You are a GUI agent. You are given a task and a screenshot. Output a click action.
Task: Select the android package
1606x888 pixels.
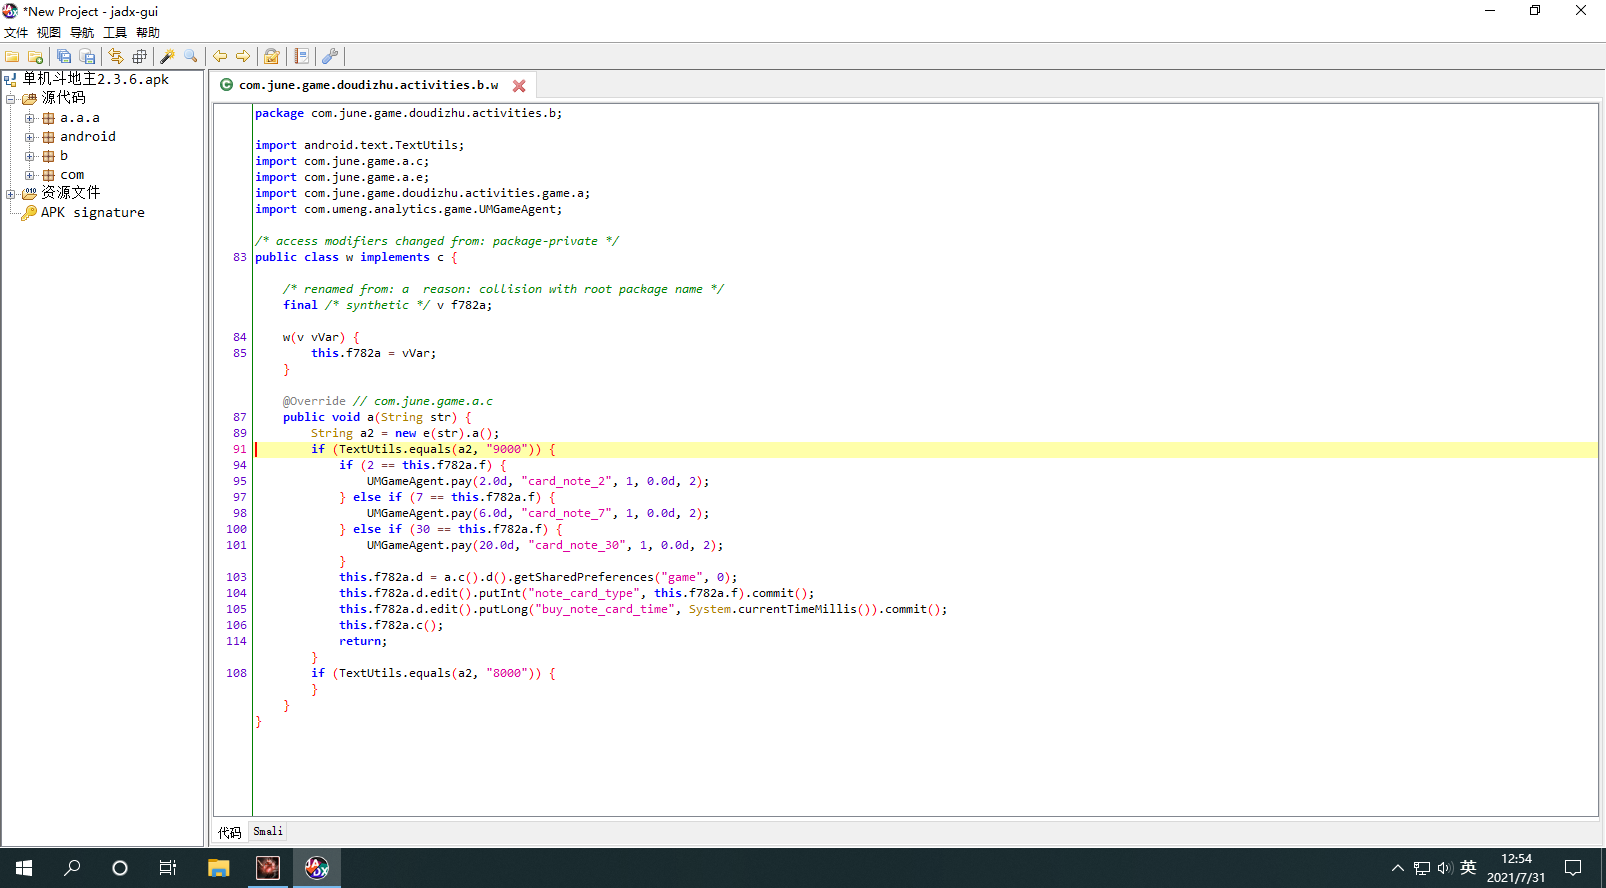88,137
